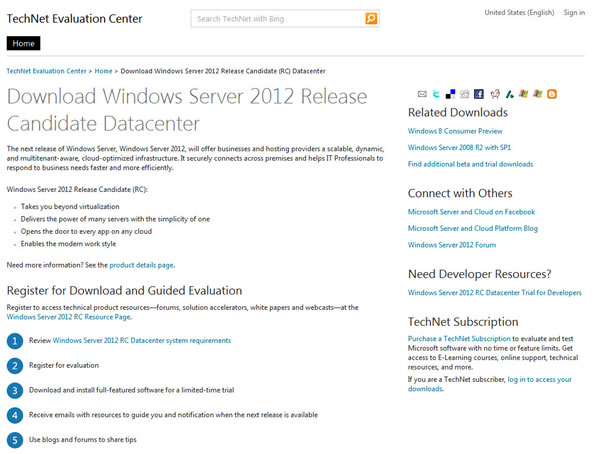Viewport: 600px width, 454px height.
Task: Open Windows Server 2008 R2 with SP1
Action: click(x=459, y=147)
